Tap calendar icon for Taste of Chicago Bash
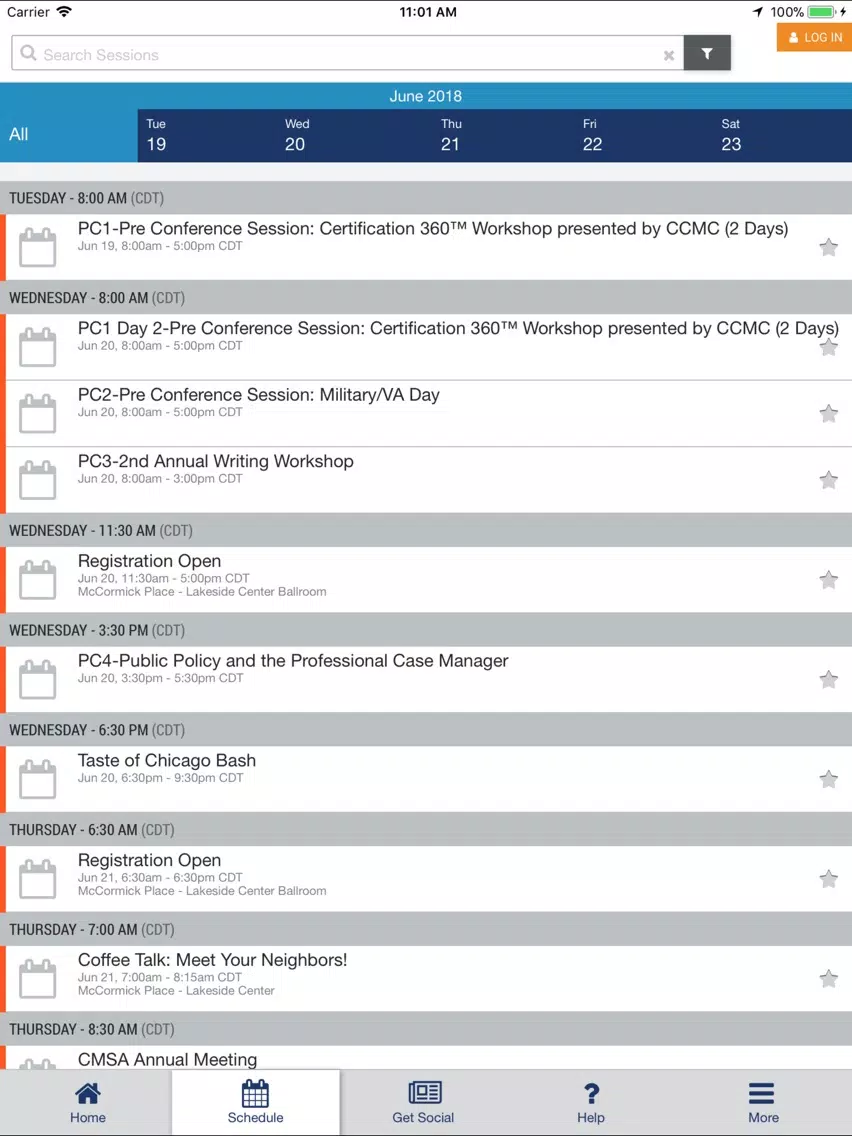This screenshot has width=852, height=1136. click(x=38, y=779)
